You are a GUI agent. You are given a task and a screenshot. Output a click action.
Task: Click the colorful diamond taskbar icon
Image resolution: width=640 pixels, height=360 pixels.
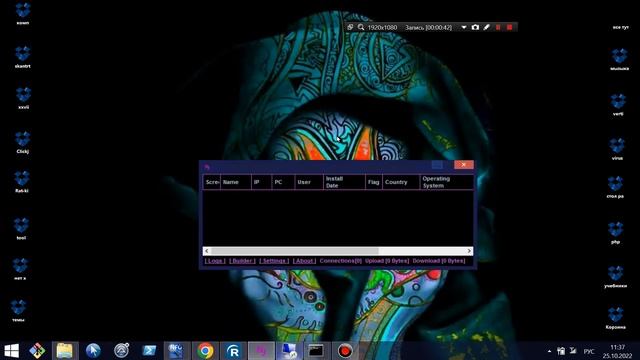click(x=37, y=351)
